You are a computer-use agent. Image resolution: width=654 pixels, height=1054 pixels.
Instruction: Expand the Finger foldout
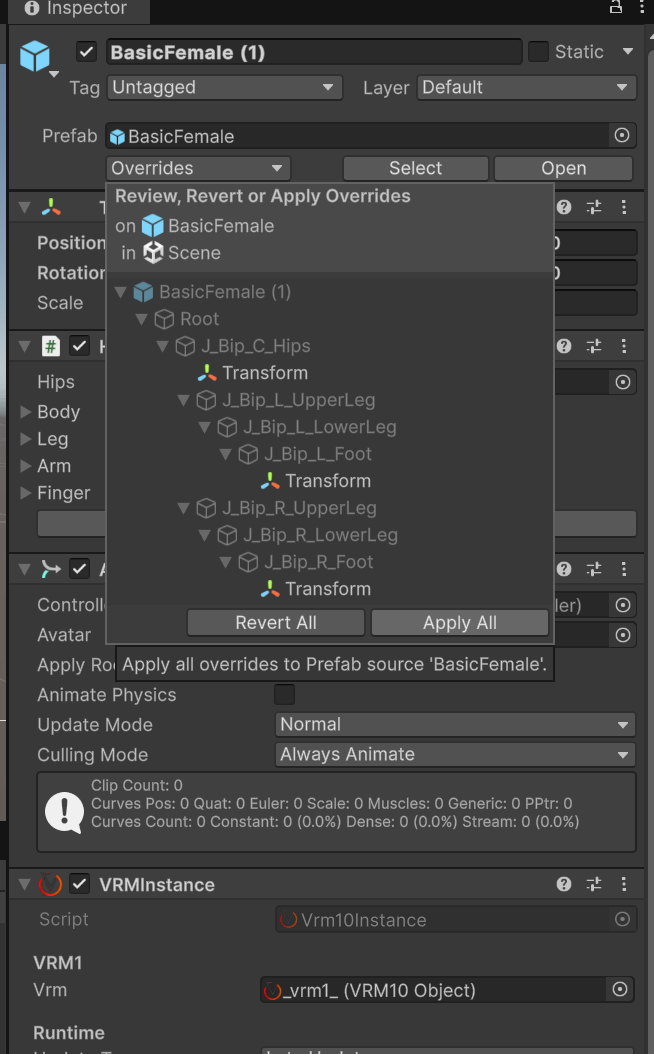(x=26, y=493)
